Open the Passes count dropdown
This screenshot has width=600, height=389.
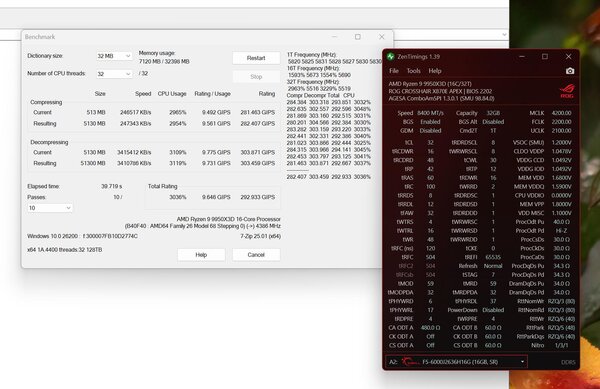[x=50, y=208]
